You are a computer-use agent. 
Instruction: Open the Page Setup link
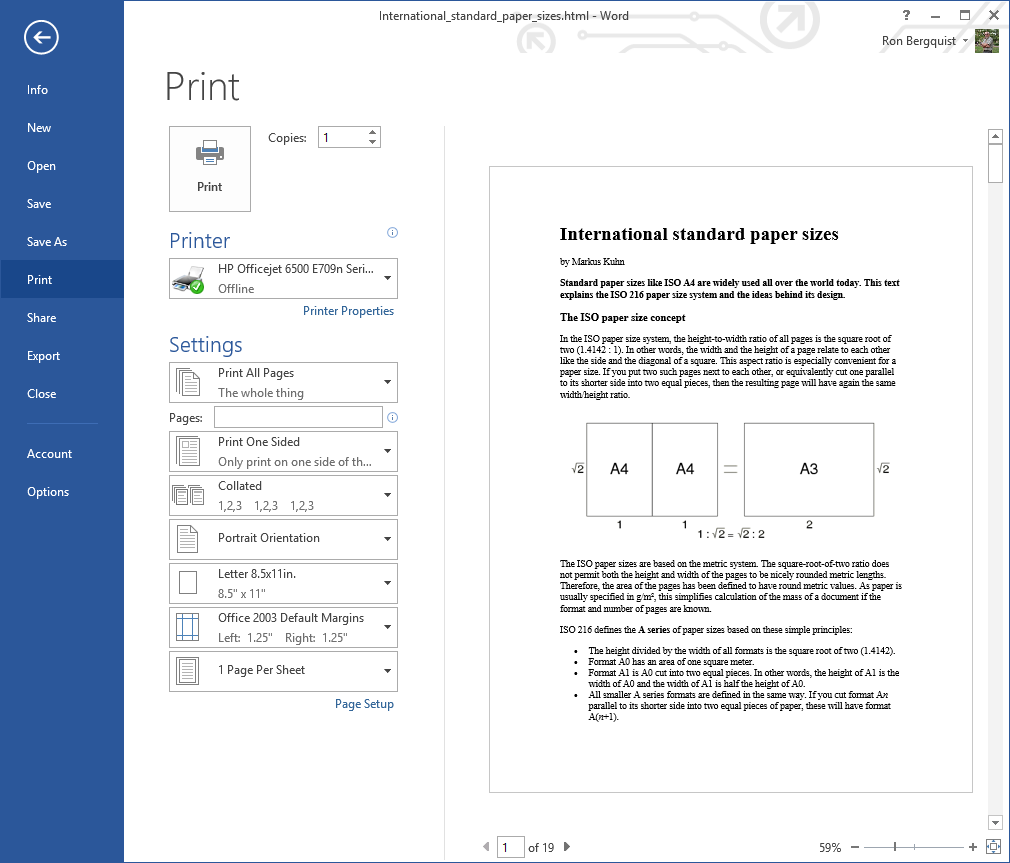[364, 704]
